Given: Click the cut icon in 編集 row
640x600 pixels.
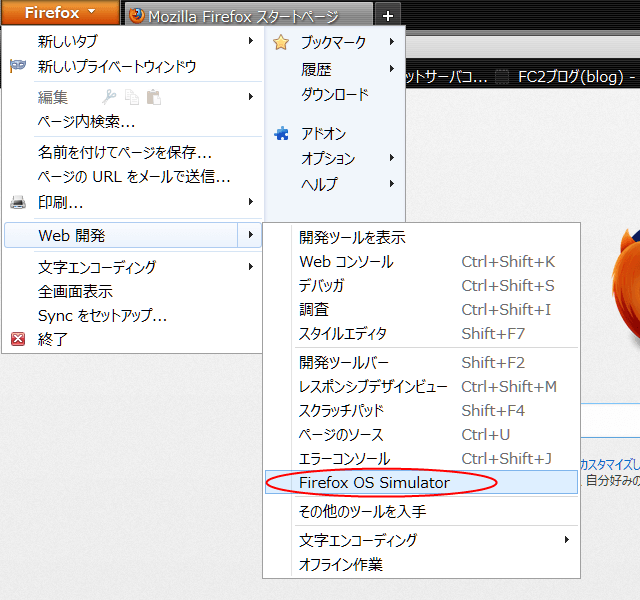Looking at the screenshot, I should pos(110,97).
